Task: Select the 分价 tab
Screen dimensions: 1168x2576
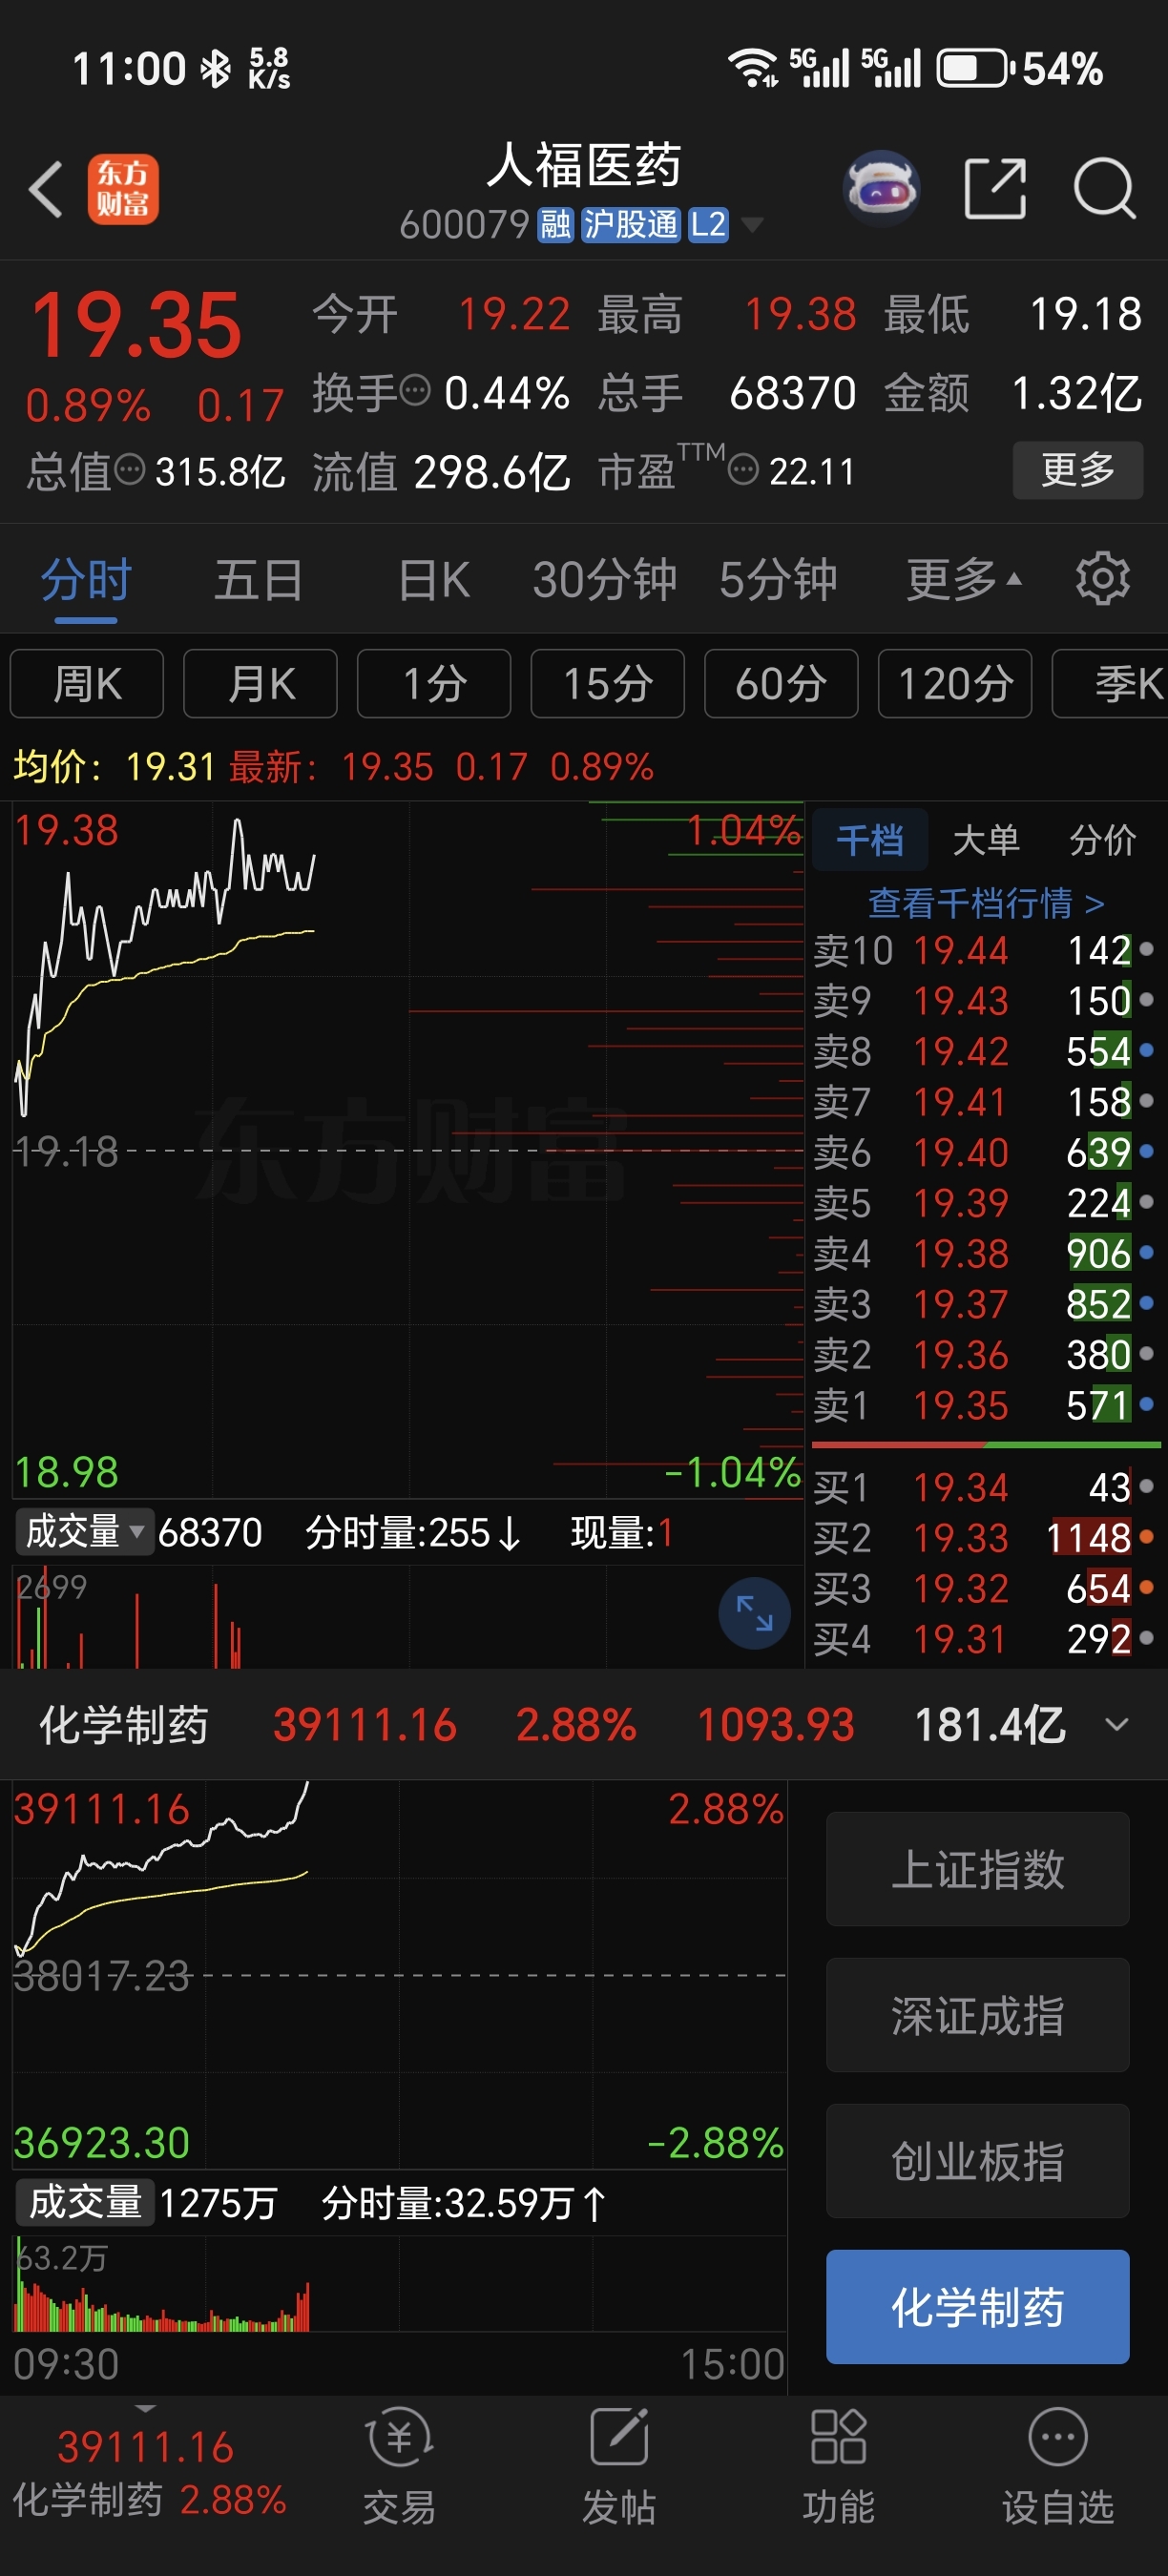Action: [x=1102, y=840]
